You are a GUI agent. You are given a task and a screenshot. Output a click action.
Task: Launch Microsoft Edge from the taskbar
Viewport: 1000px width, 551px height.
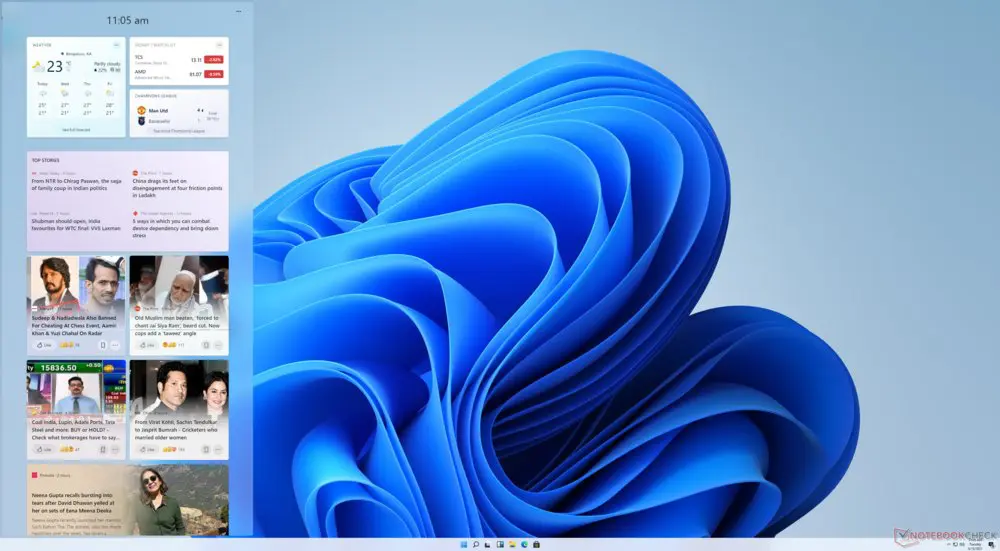(x=524, y=544)
